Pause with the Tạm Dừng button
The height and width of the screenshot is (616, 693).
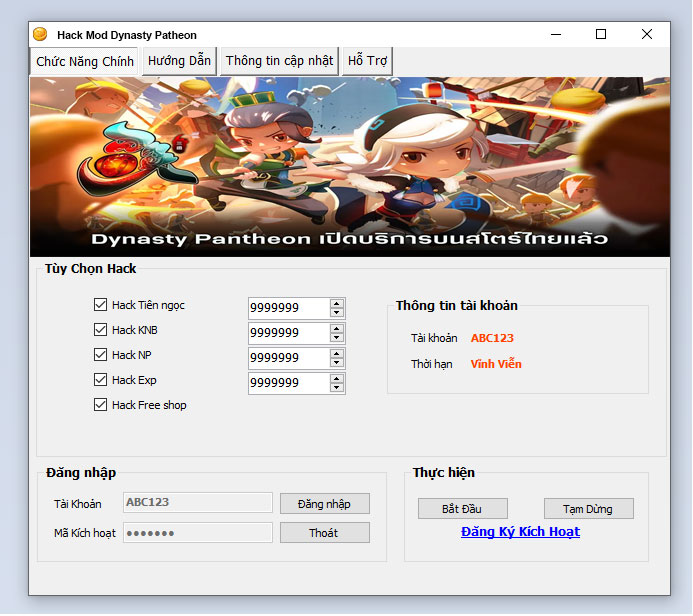[x=589, y=509]
